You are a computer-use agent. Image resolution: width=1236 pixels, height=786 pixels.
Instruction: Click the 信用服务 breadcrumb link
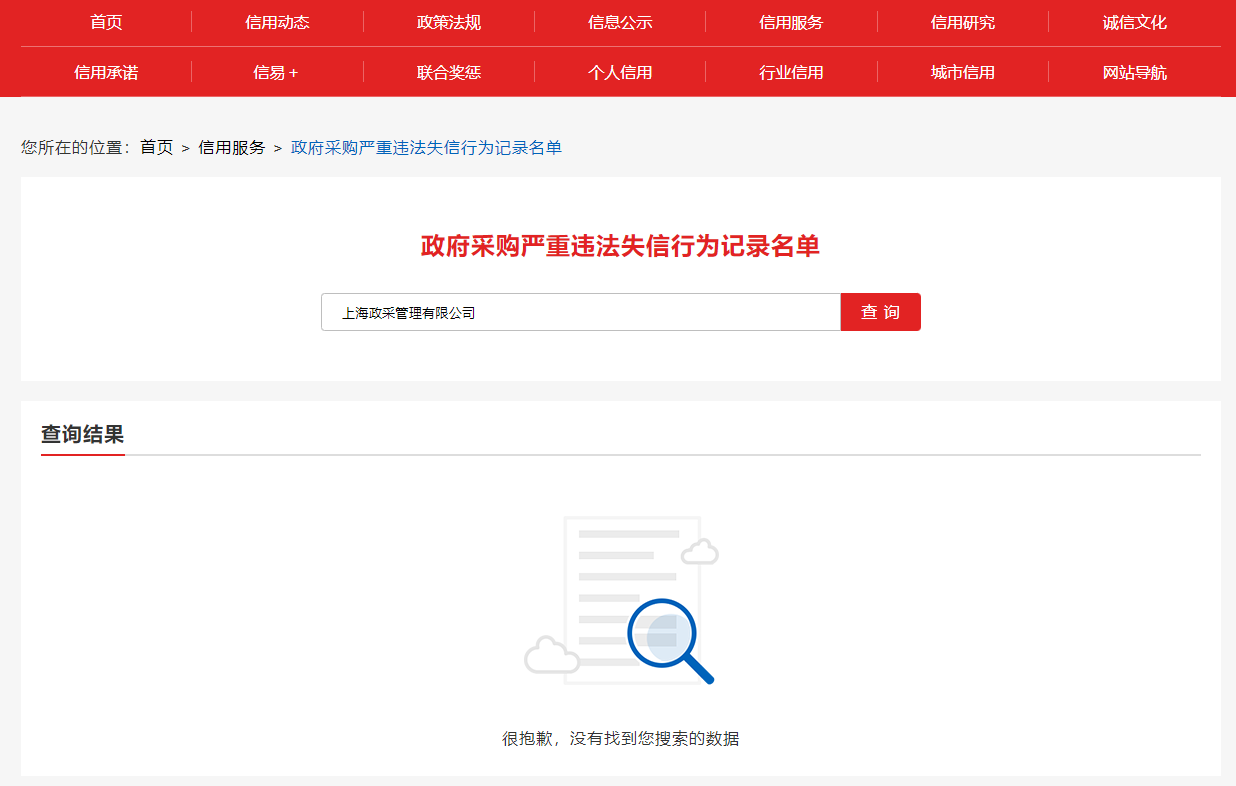[232, 148]
